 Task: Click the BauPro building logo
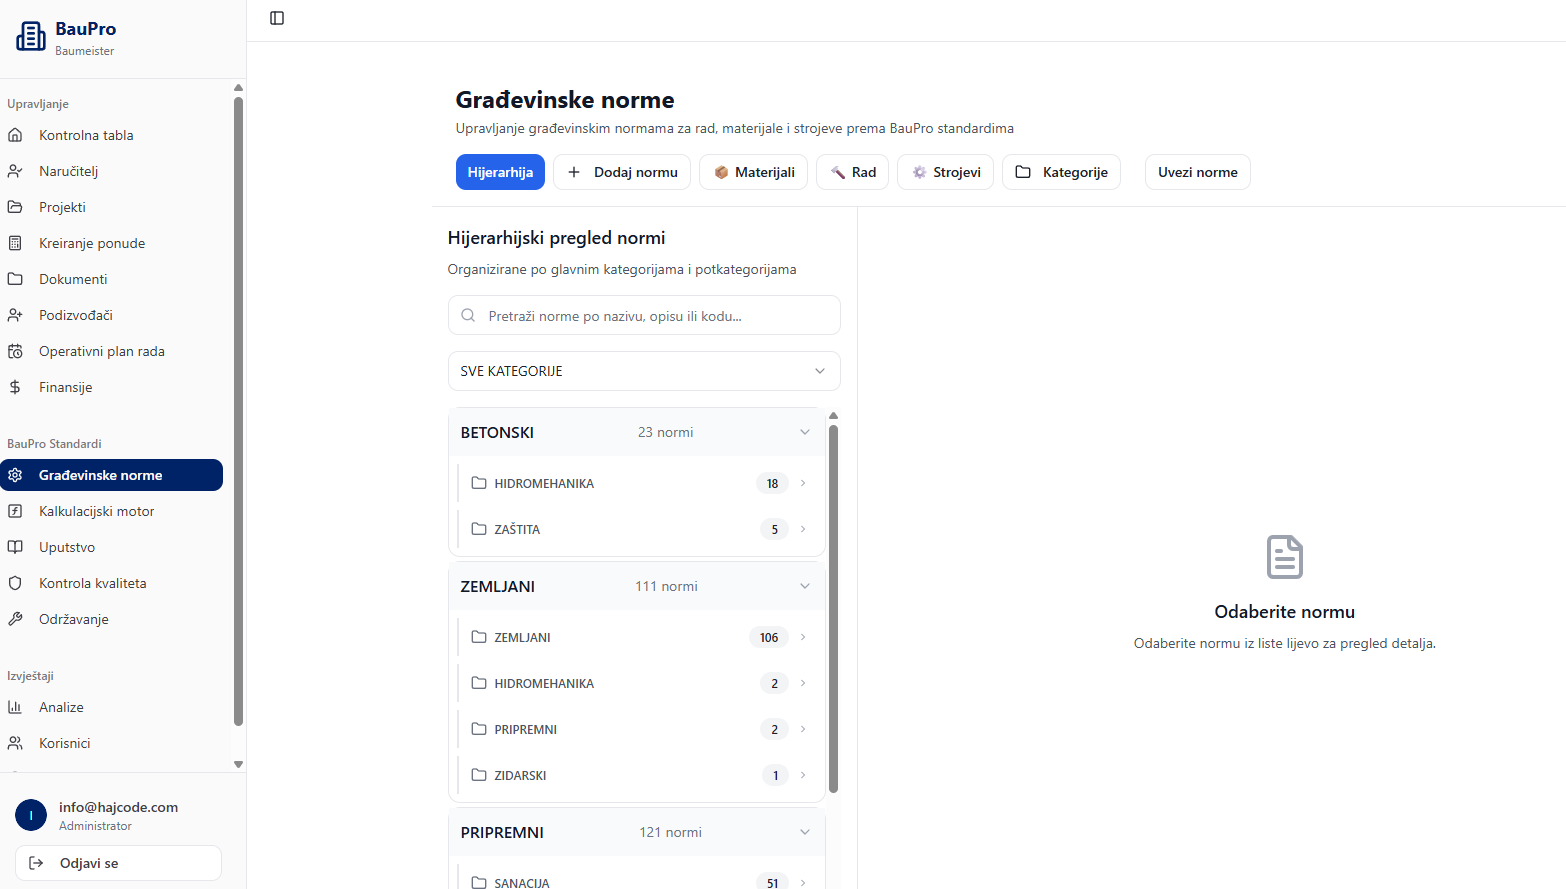(x=31, y=37)
